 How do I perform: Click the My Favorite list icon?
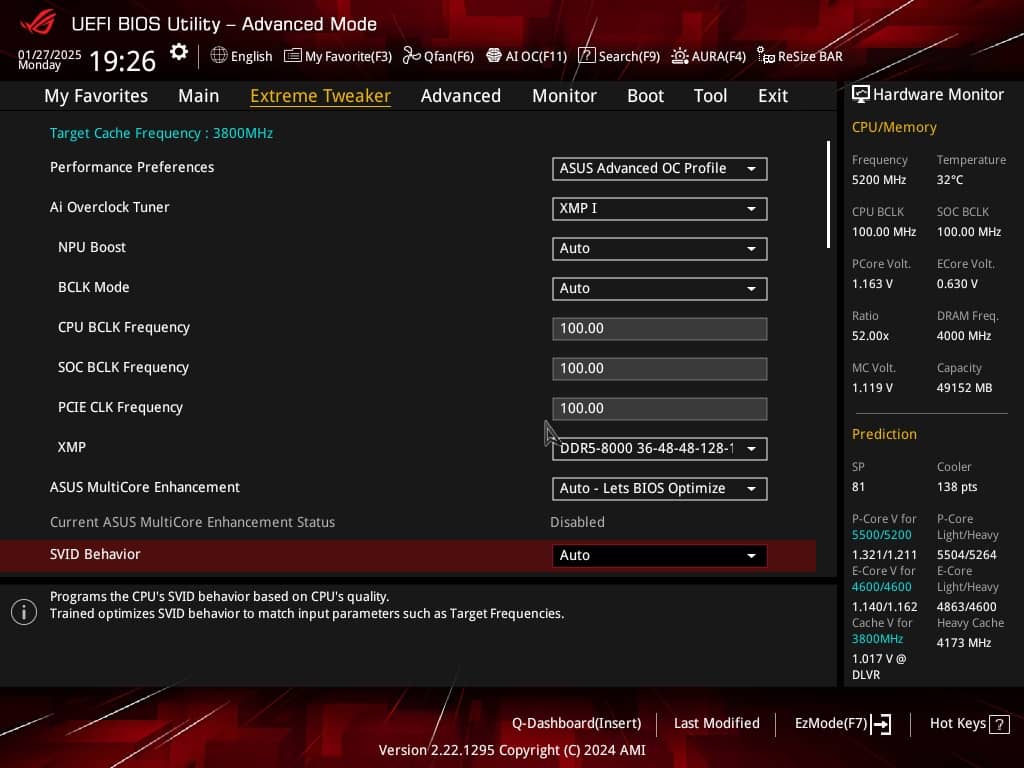pos(293,56)
